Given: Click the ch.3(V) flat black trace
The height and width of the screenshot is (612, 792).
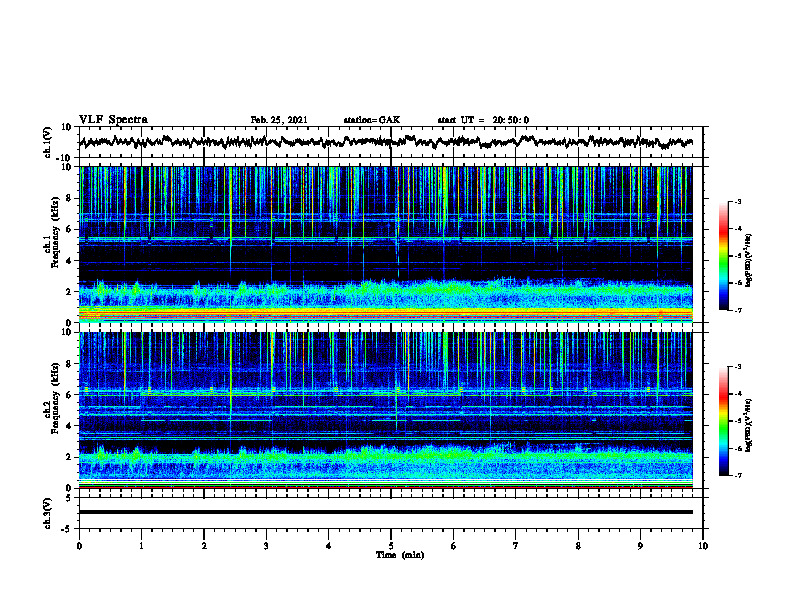Looking at the screenshot, I should [386, 512].
